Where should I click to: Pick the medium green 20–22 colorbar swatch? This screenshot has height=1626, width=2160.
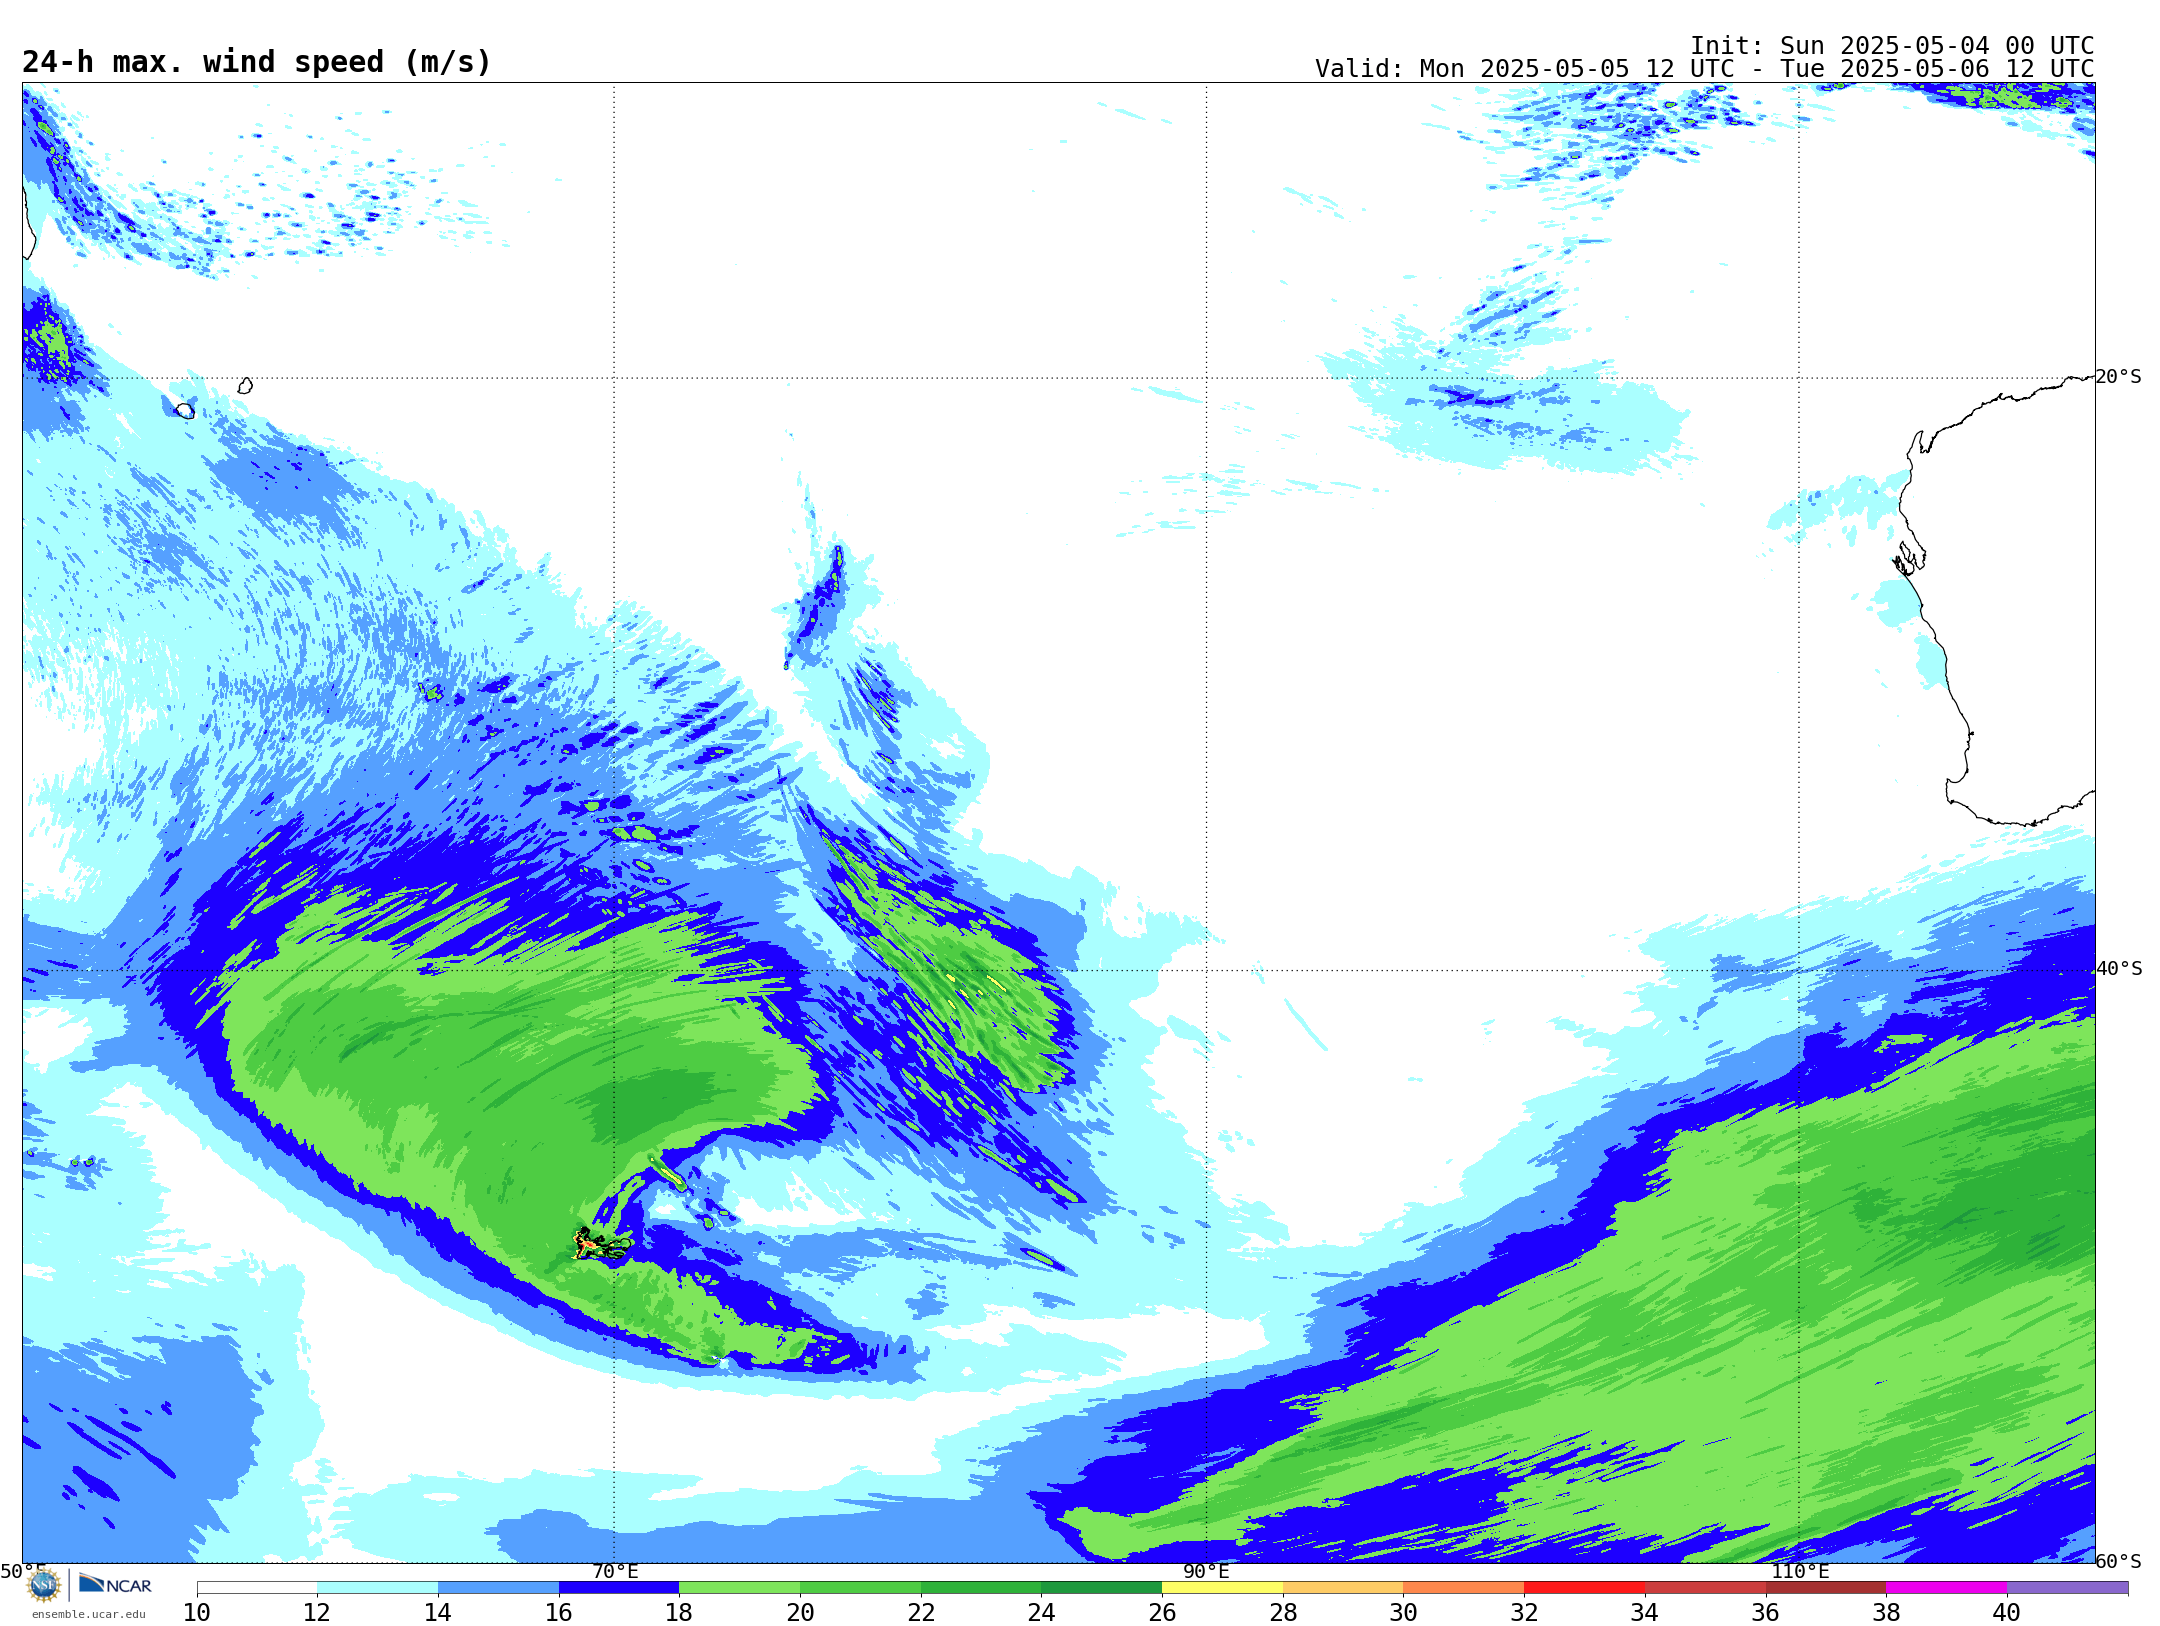pos(860,1588)
